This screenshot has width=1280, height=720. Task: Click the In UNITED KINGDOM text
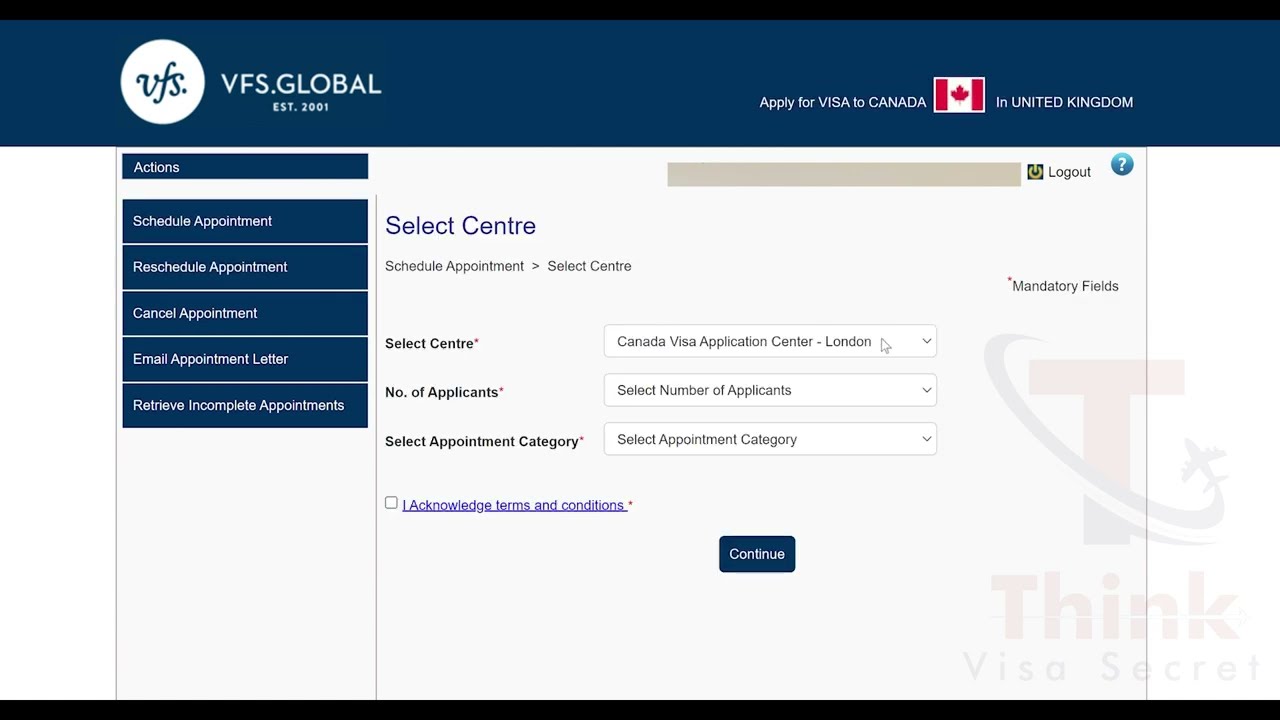[1064, 102]
